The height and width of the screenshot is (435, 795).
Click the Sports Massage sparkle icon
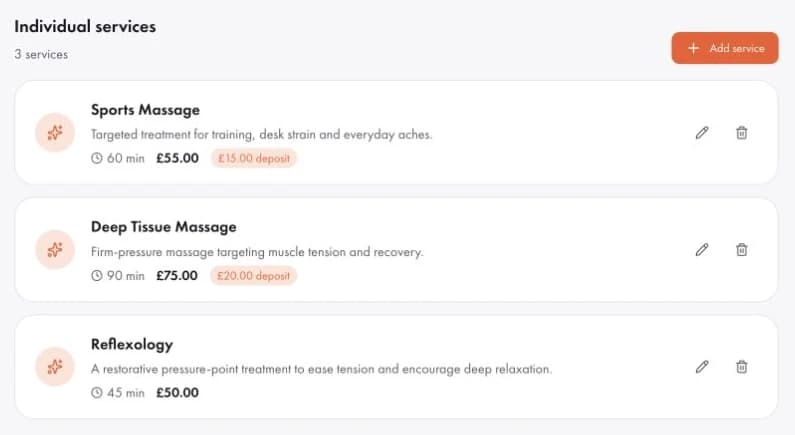point(55,133)
